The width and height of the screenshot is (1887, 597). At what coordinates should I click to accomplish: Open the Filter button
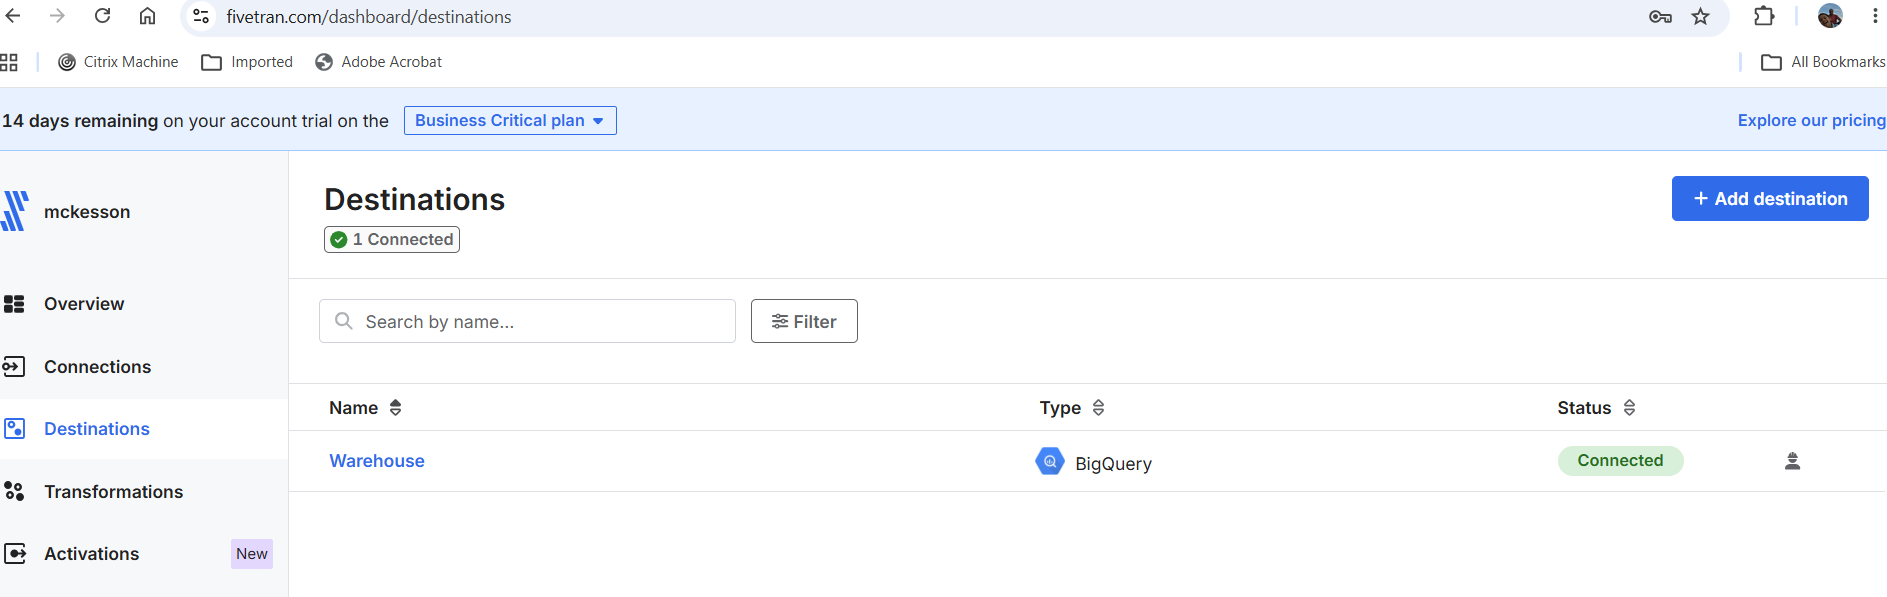[x=804, y=321]
